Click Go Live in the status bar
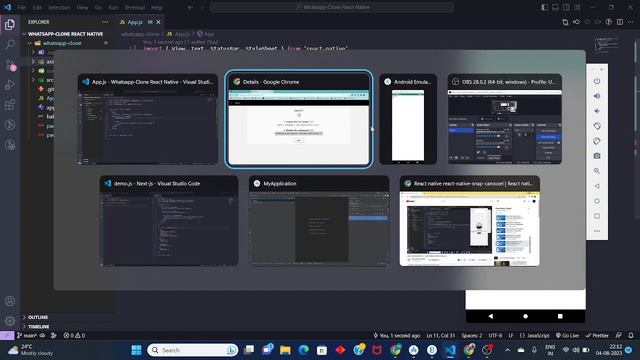 [567, 336]
